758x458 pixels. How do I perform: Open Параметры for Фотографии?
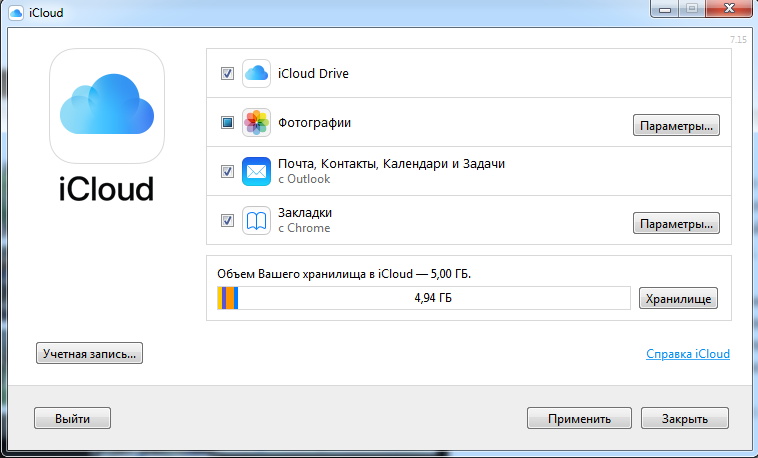676,125
